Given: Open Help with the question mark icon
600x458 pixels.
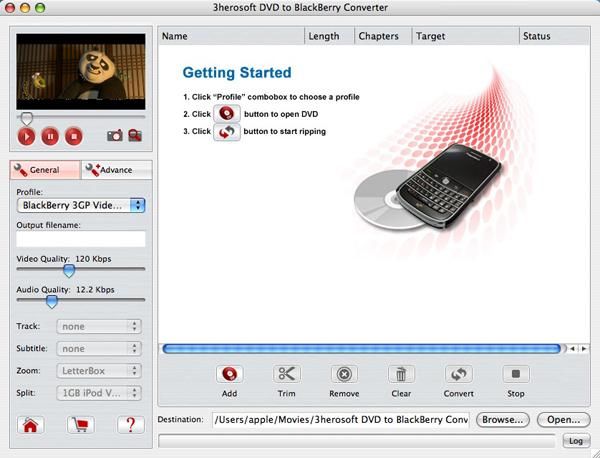Looking at the screenshot, I should 131,425.
